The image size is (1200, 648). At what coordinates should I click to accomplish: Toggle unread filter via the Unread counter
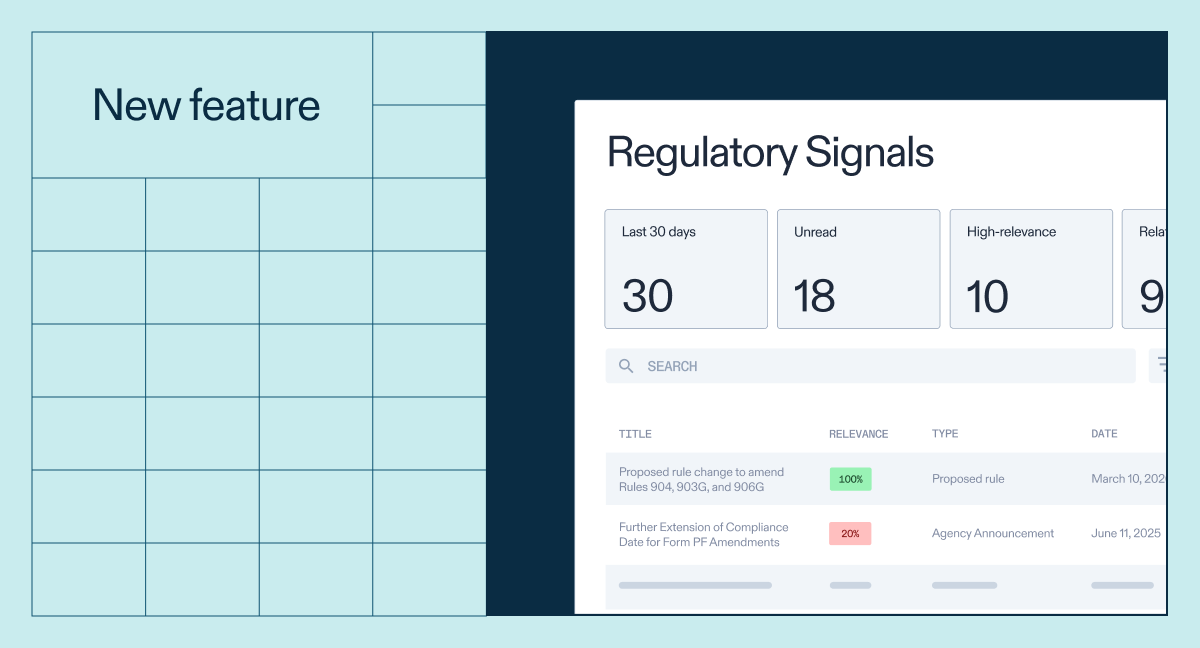[858, 268]
